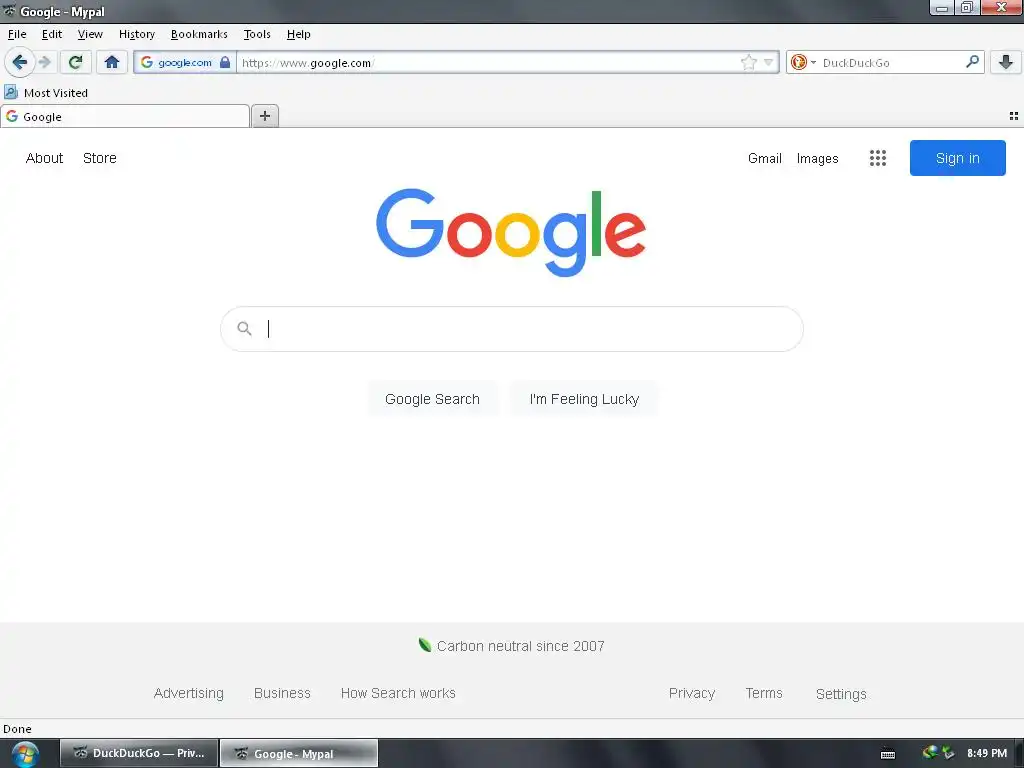
Task: Click the forward arrow navigation button
Action: [44, 63]
